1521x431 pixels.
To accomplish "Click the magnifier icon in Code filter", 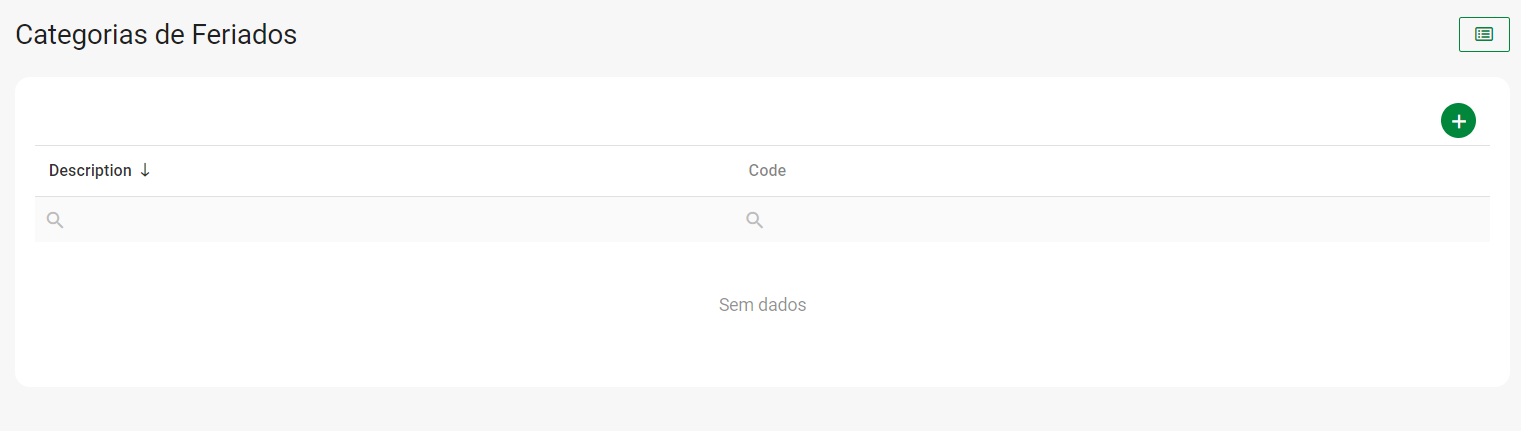I will [755, 220].
